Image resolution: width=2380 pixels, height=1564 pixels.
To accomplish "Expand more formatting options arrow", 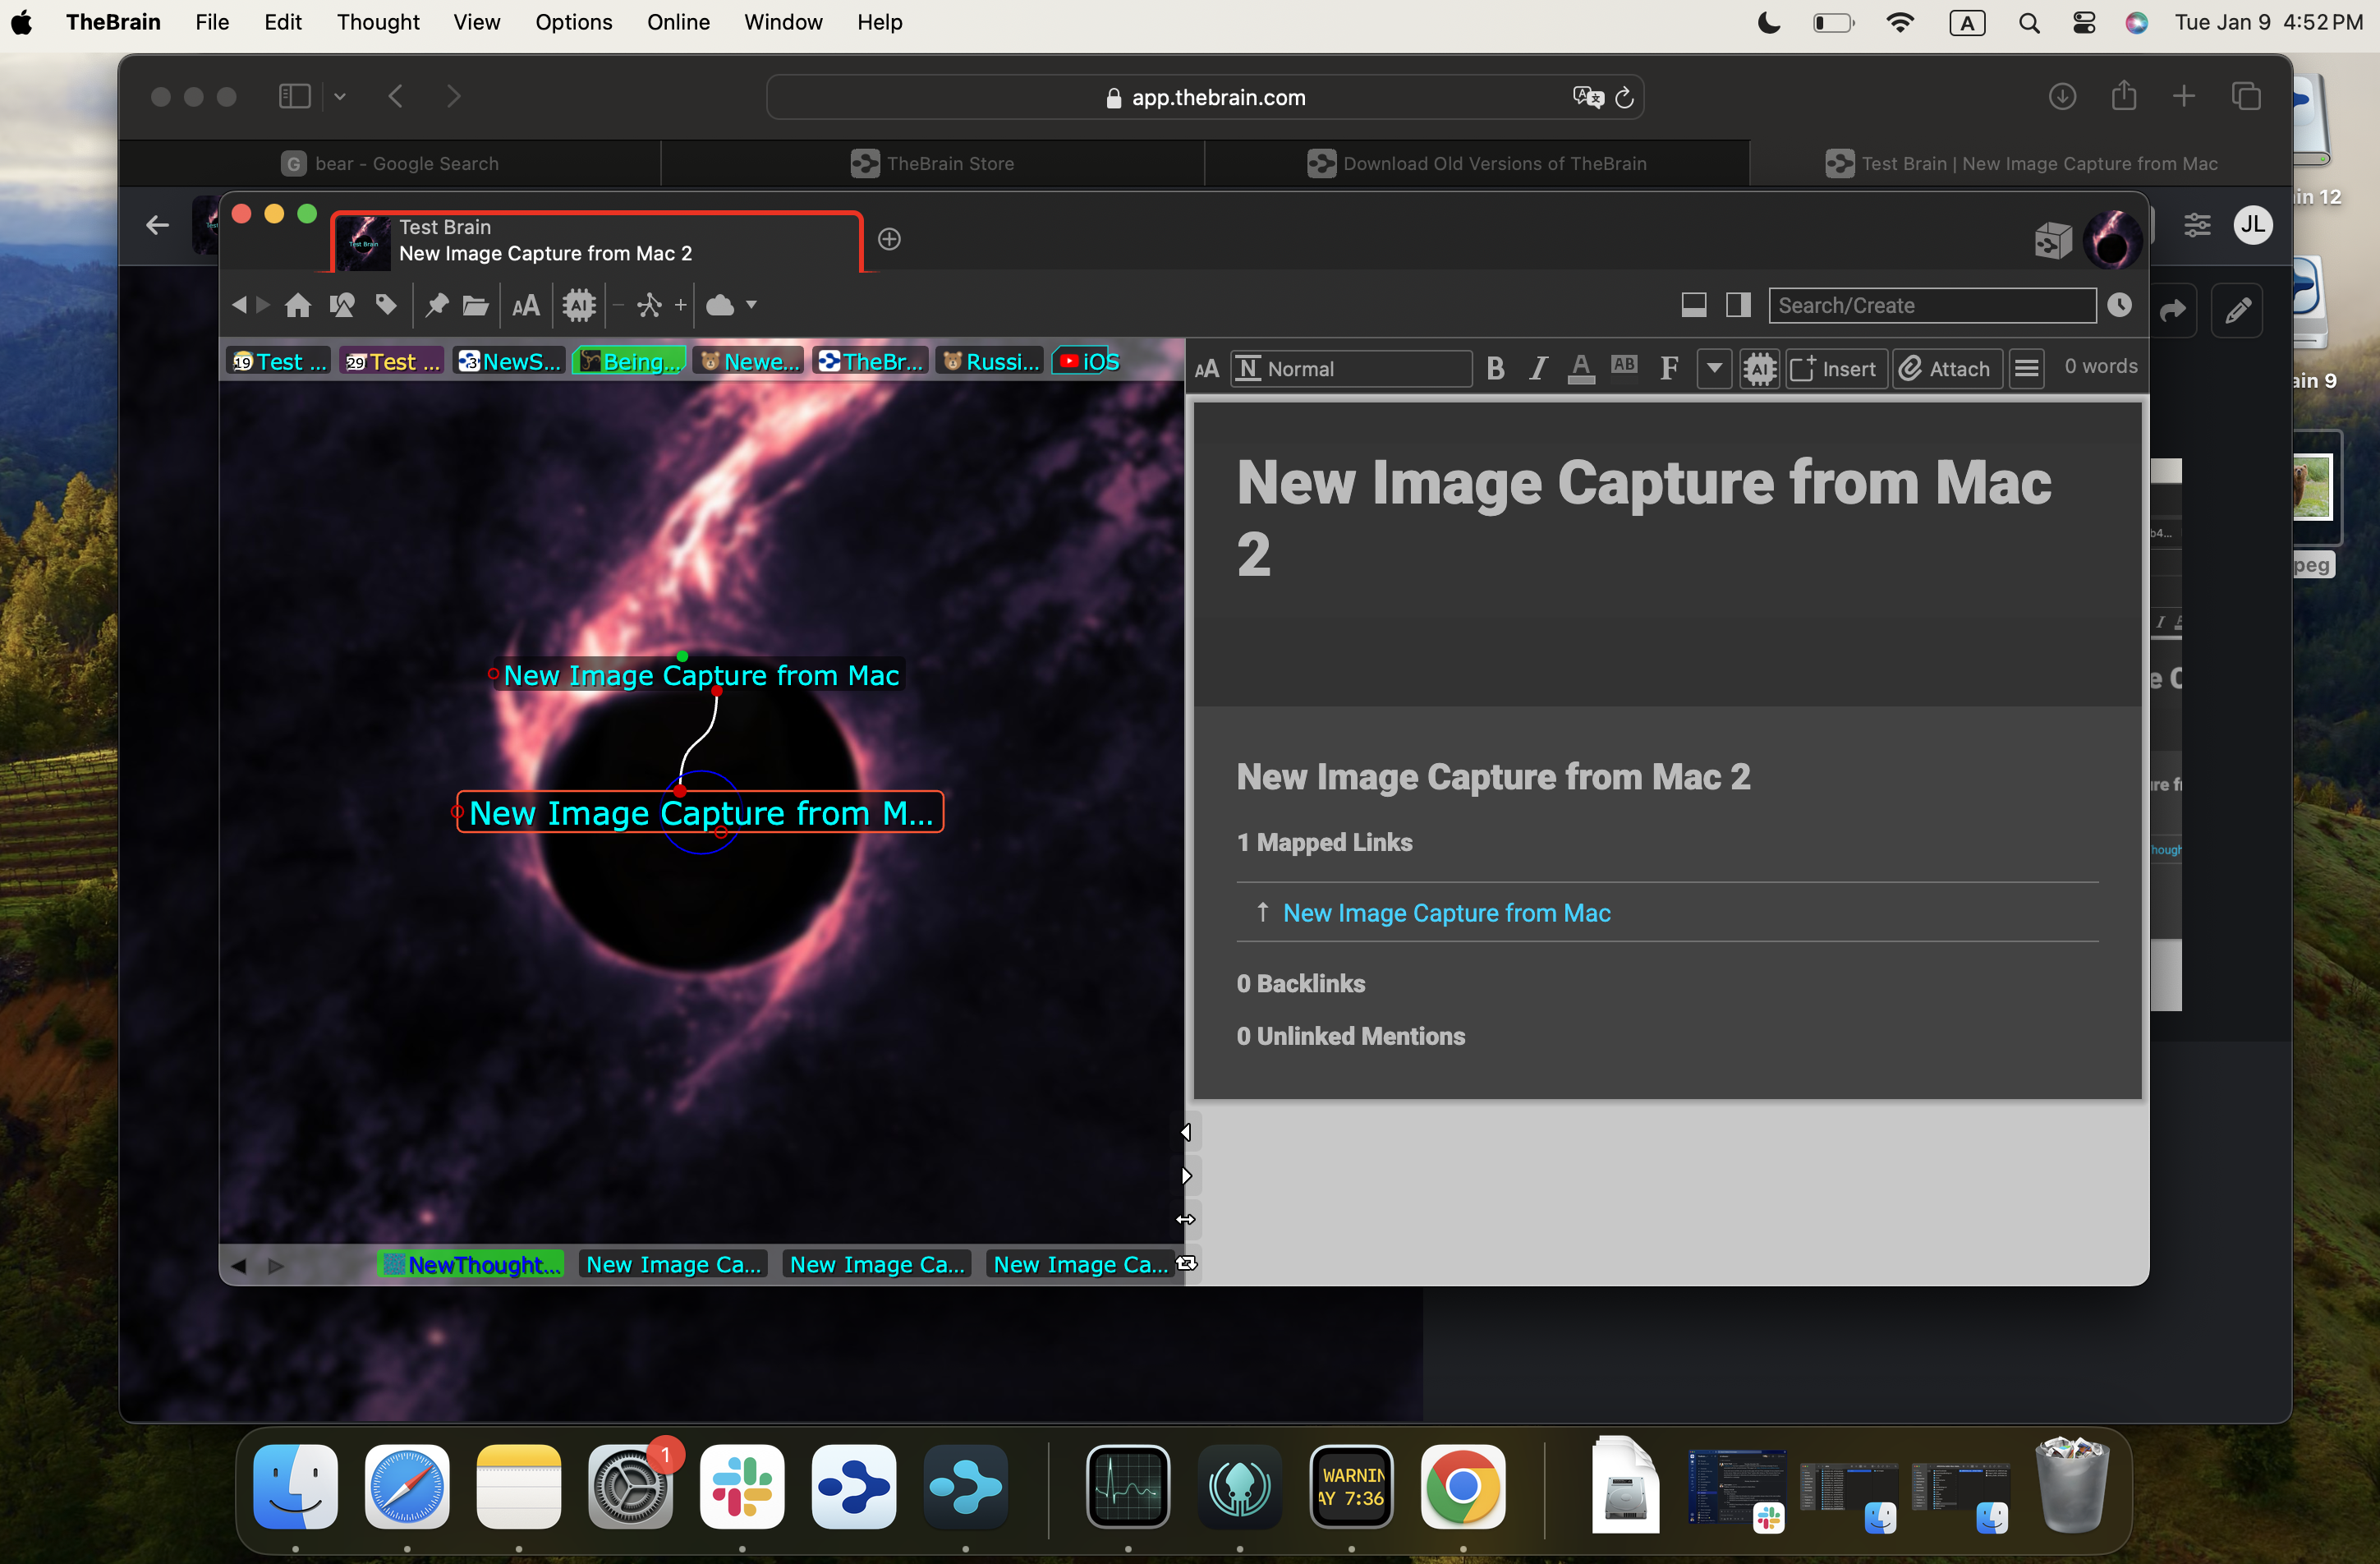I will click(1714, 369).
